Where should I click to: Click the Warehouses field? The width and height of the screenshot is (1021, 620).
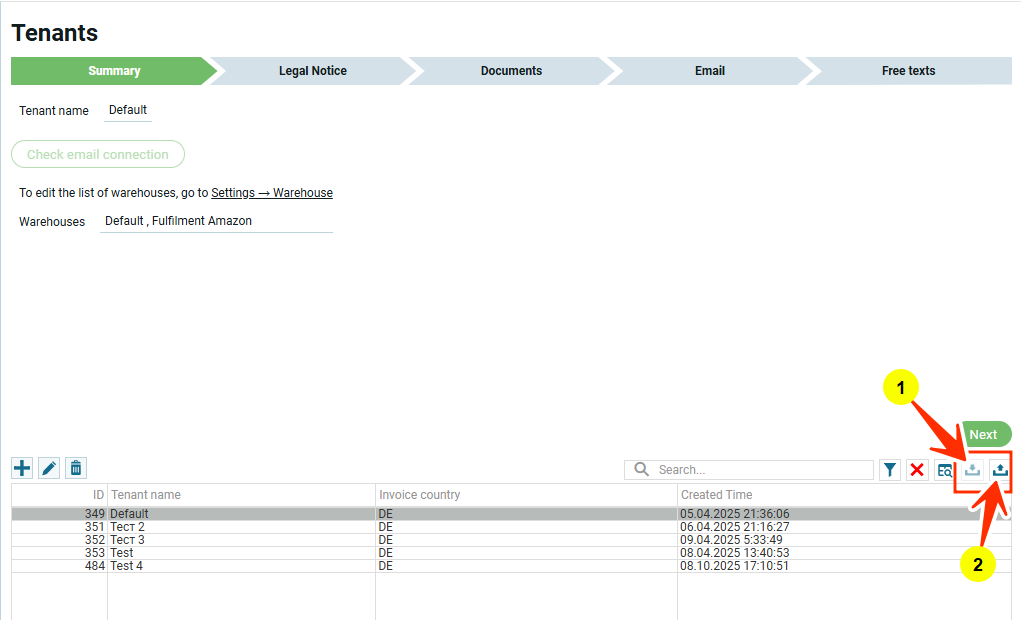click(215, 221)
